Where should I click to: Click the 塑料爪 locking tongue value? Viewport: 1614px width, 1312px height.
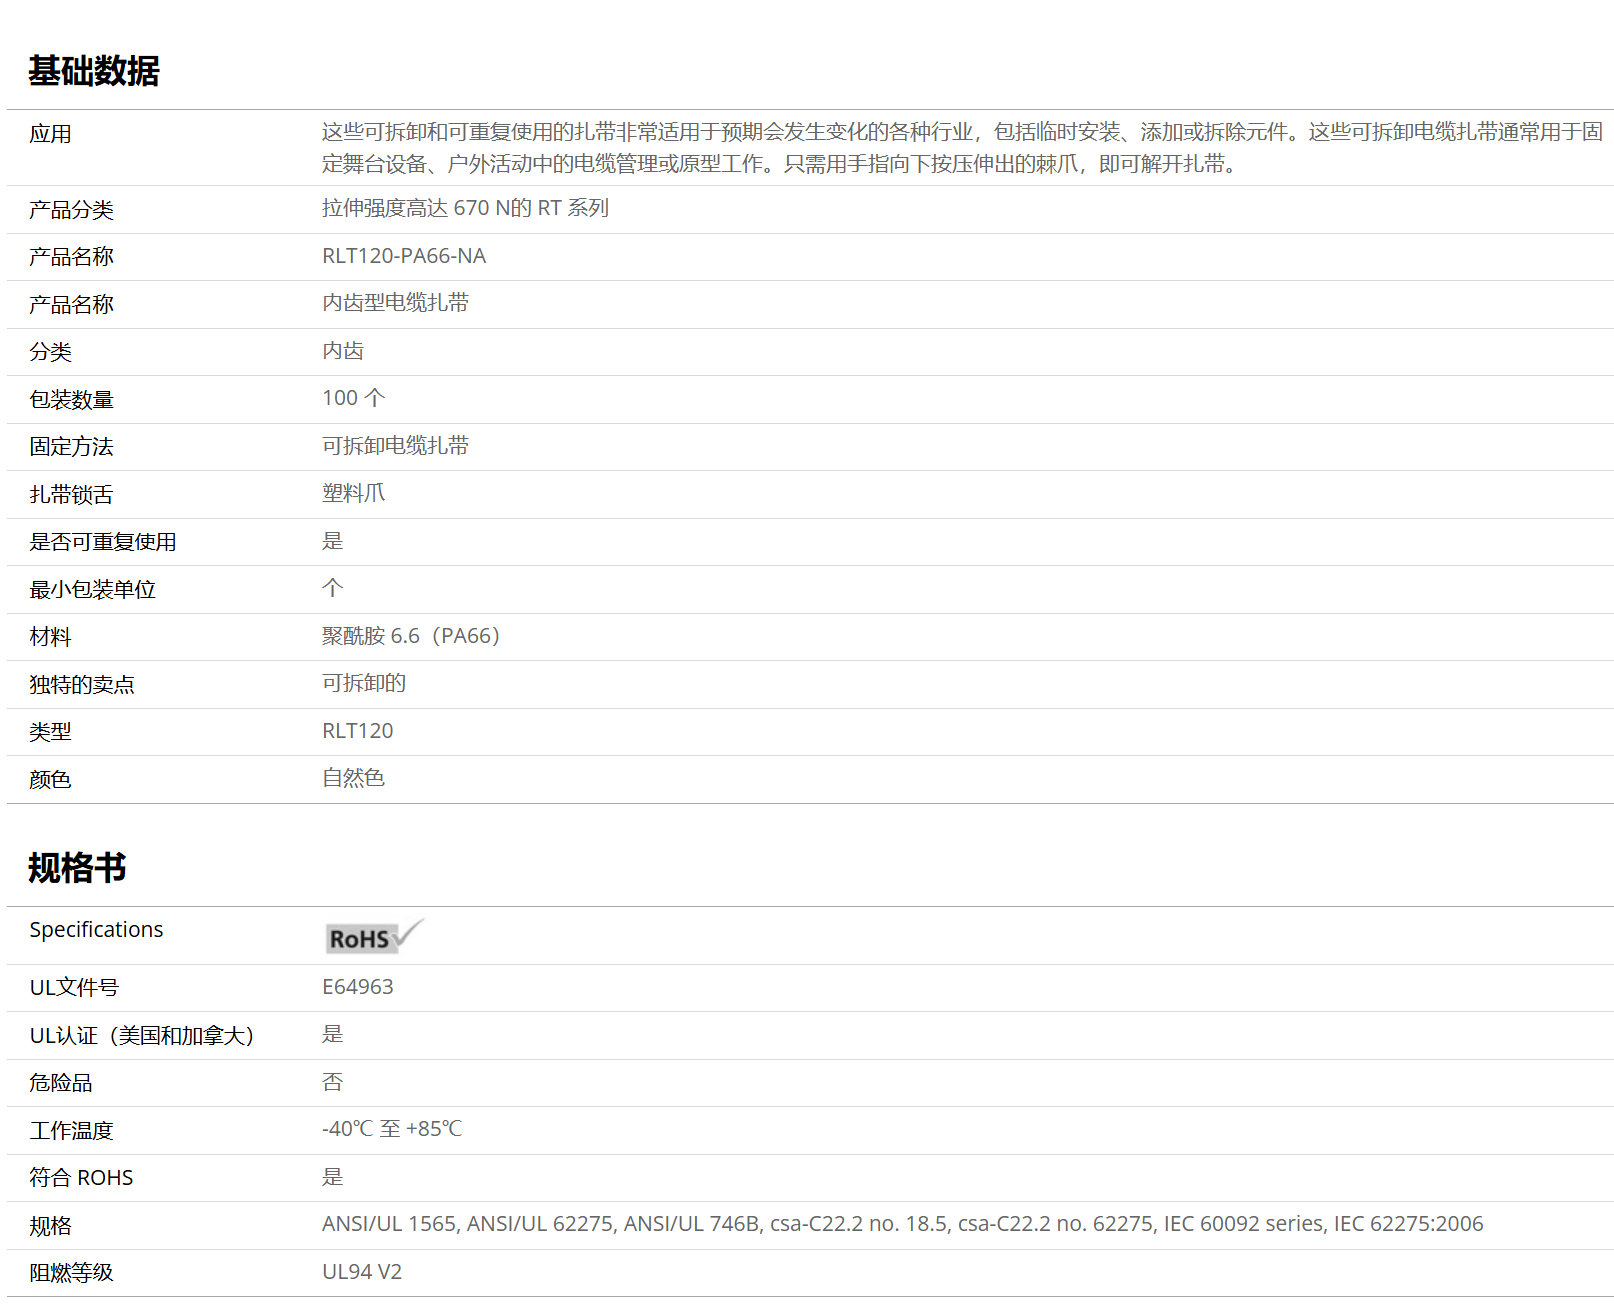tap(353, 493)
